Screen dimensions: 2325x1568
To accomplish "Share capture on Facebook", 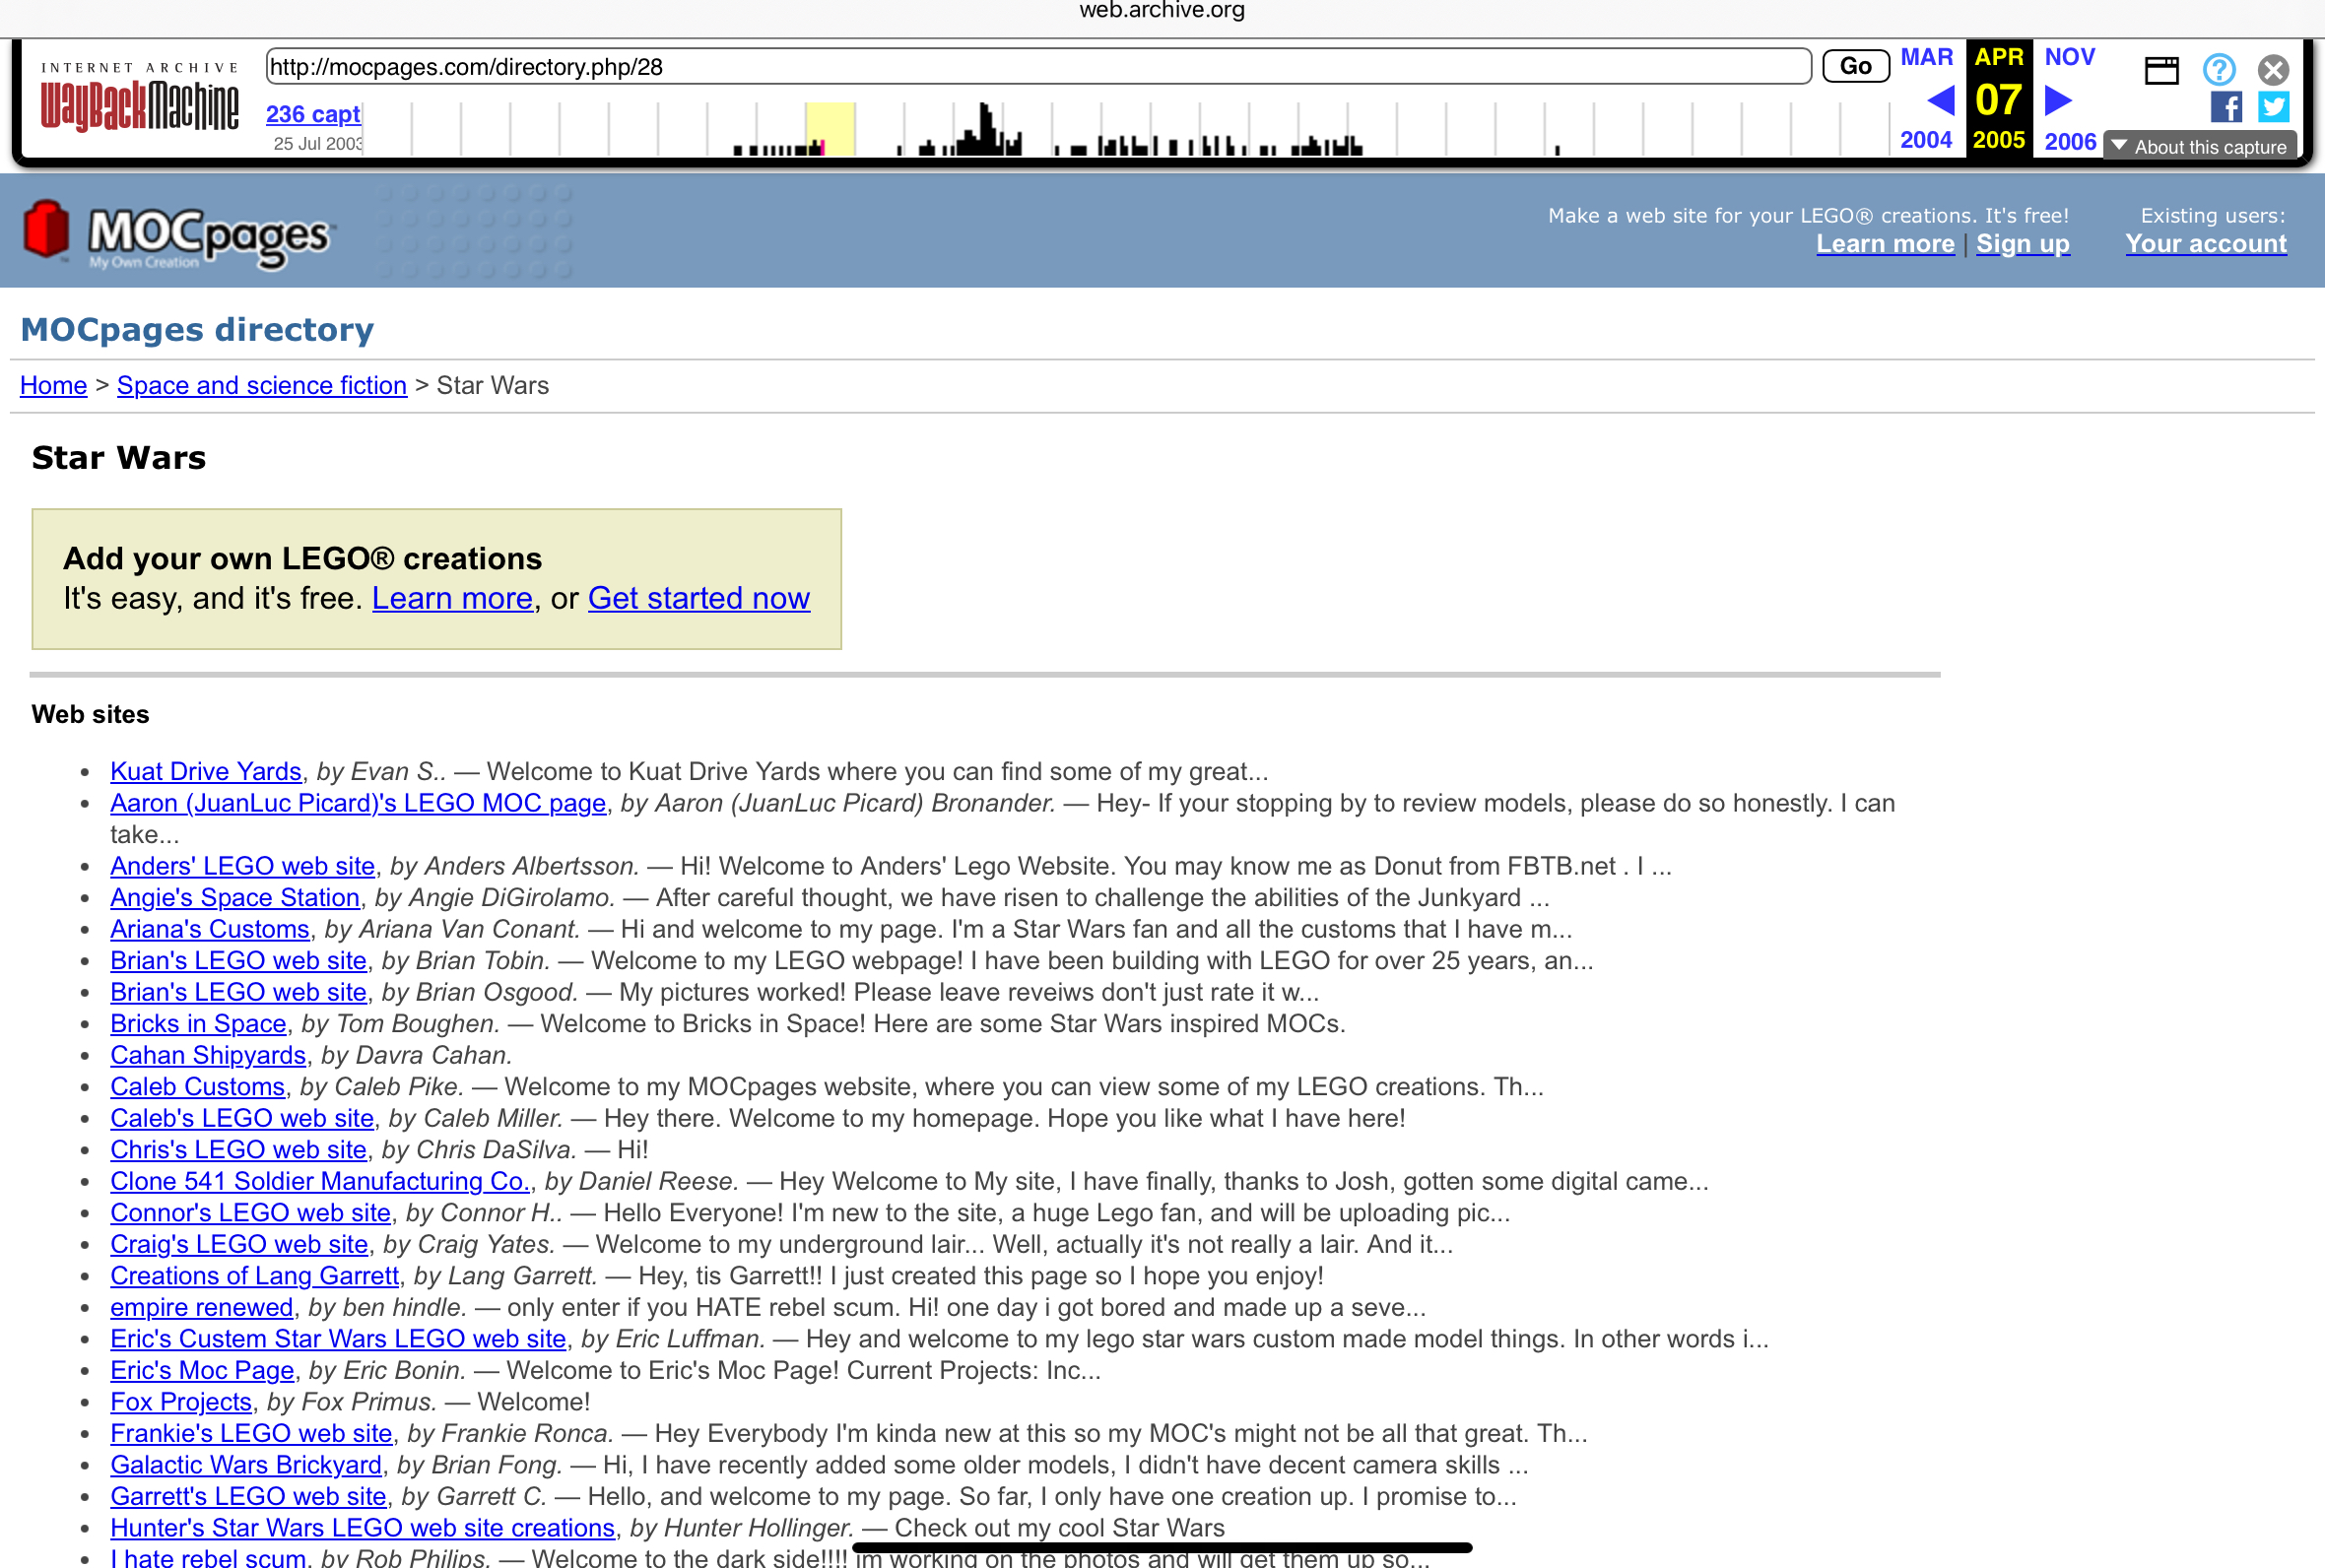I will (x=2226, y=107).
